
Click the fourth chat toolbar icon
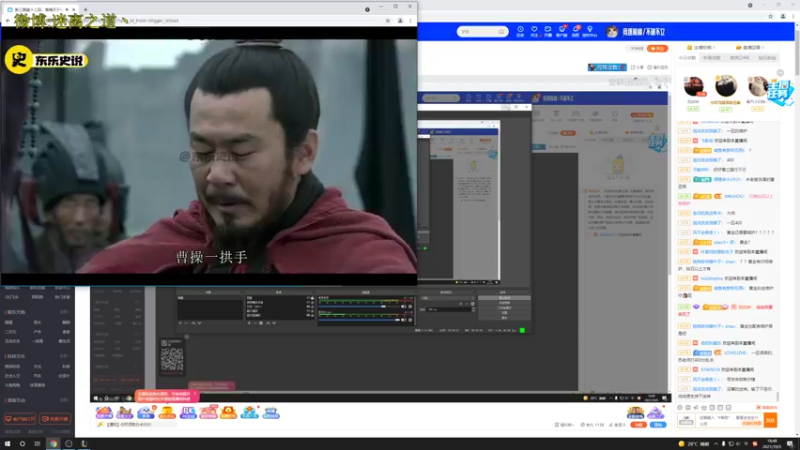tap(704, 408)
